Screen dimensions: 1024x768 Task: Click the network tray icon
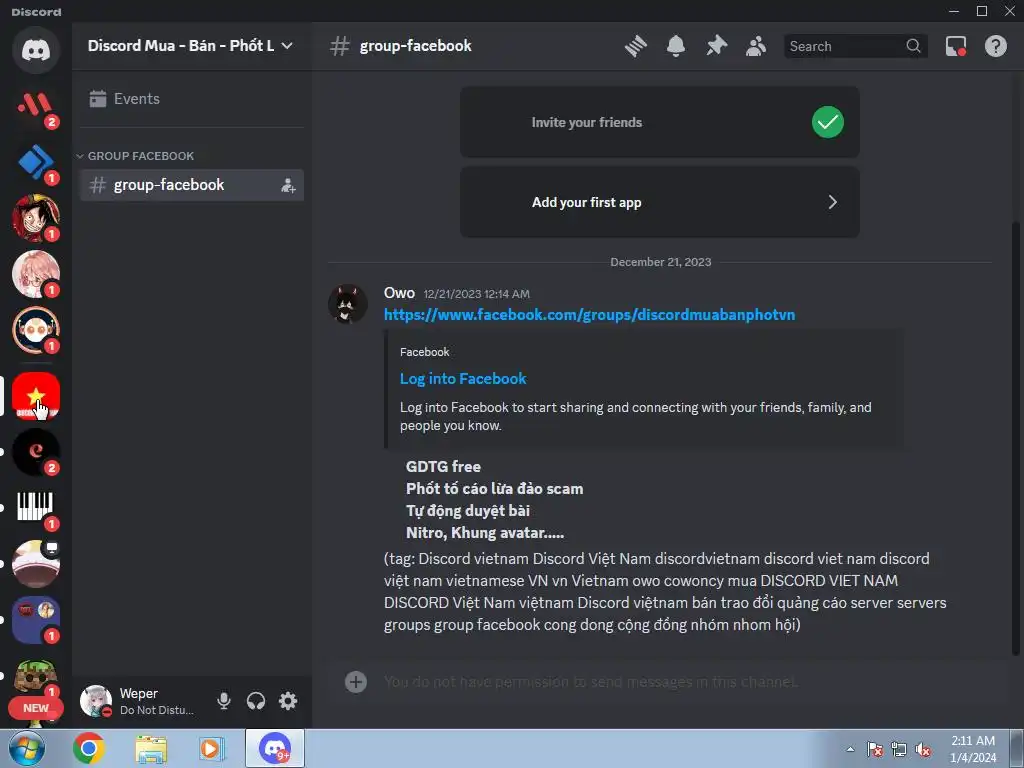click(899, 749)
